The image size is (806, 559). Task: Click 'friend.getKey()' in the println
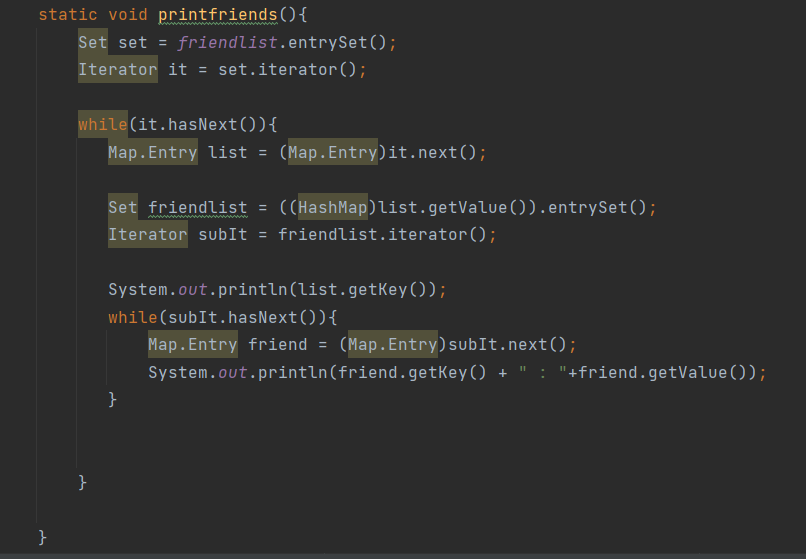[412, 372]
